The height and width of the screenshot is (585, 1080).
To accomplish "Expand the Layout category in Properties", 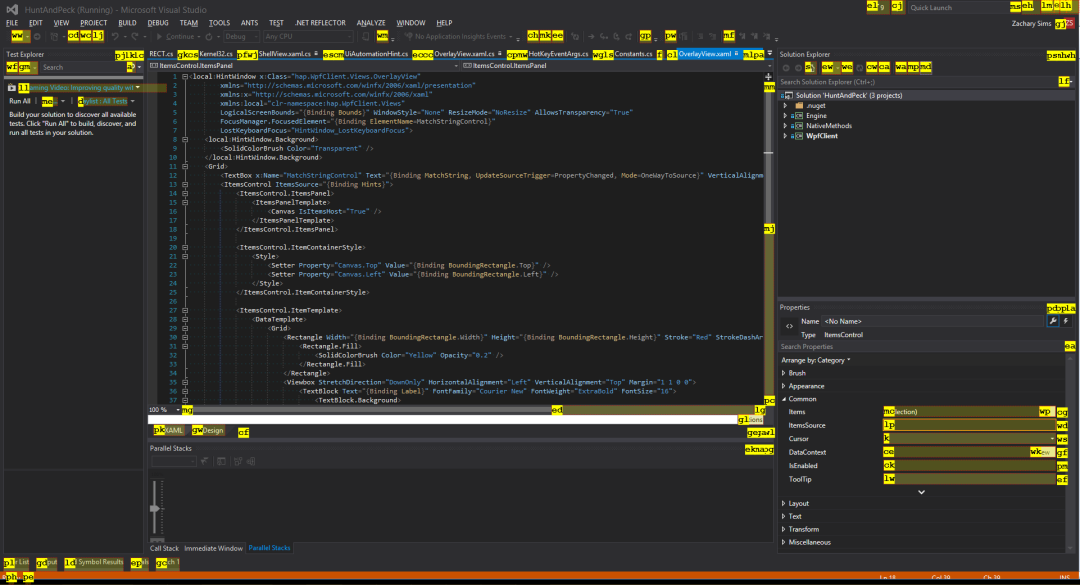I will tap(784, 503).
